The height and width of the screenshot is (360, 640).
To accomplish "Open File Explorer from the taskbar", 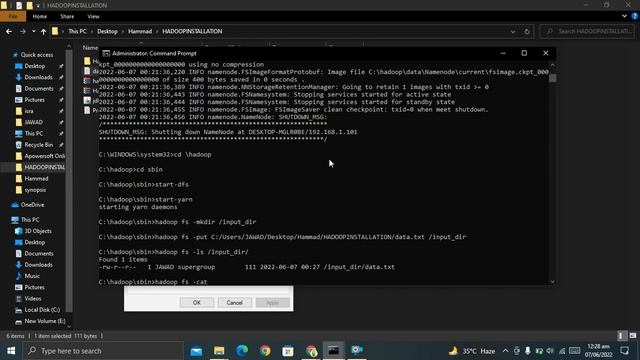I will tap(219, 351).
